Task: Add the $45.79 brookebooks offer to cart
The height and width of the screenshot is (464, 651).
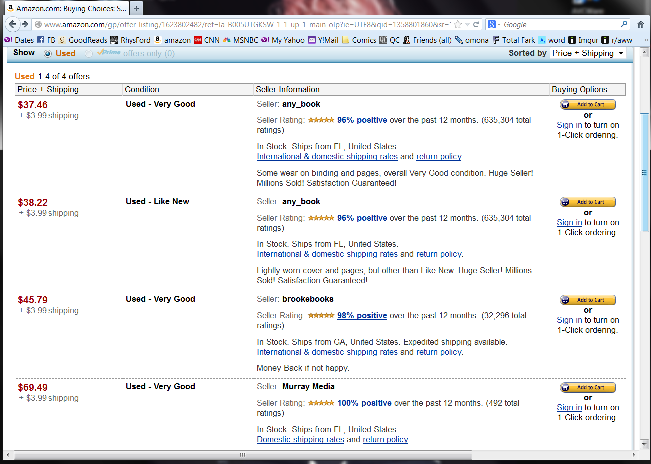Action: pyautogui.click(x=587, y=299)
